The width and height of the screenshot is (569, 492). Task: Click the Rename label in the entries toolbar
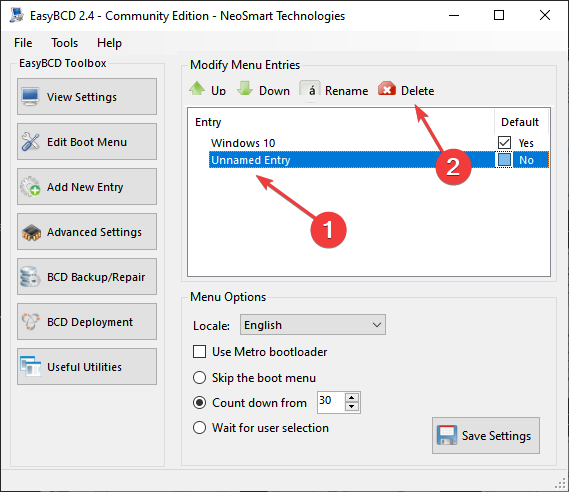pos(347,91)
